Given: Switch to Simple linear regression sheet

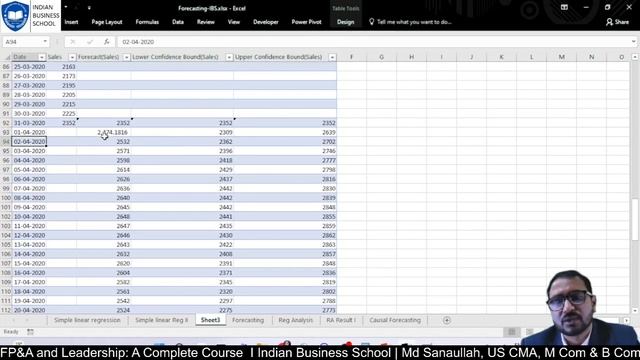Looking at the screenshot, I should [87, 320].
